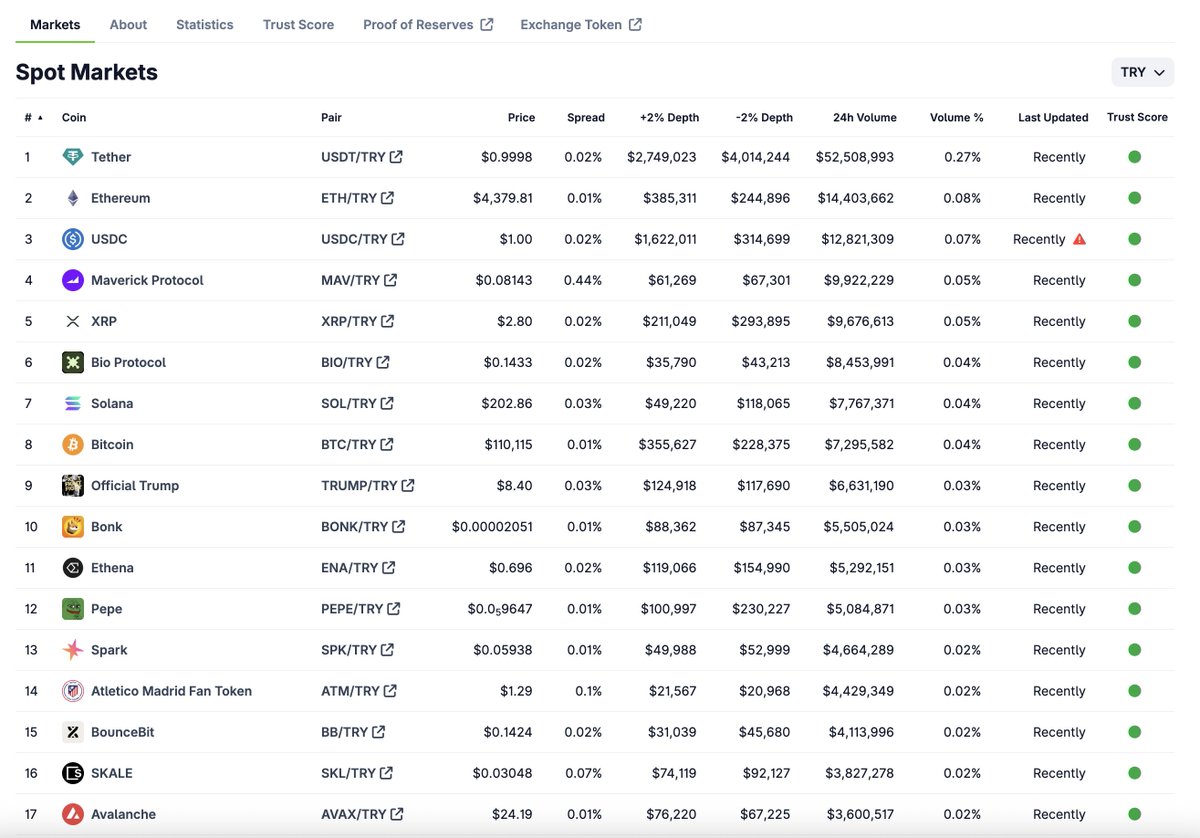Click the Bitcoin coin logo
Viewport: 1200px width, 838px height.
tap(73, 444)
